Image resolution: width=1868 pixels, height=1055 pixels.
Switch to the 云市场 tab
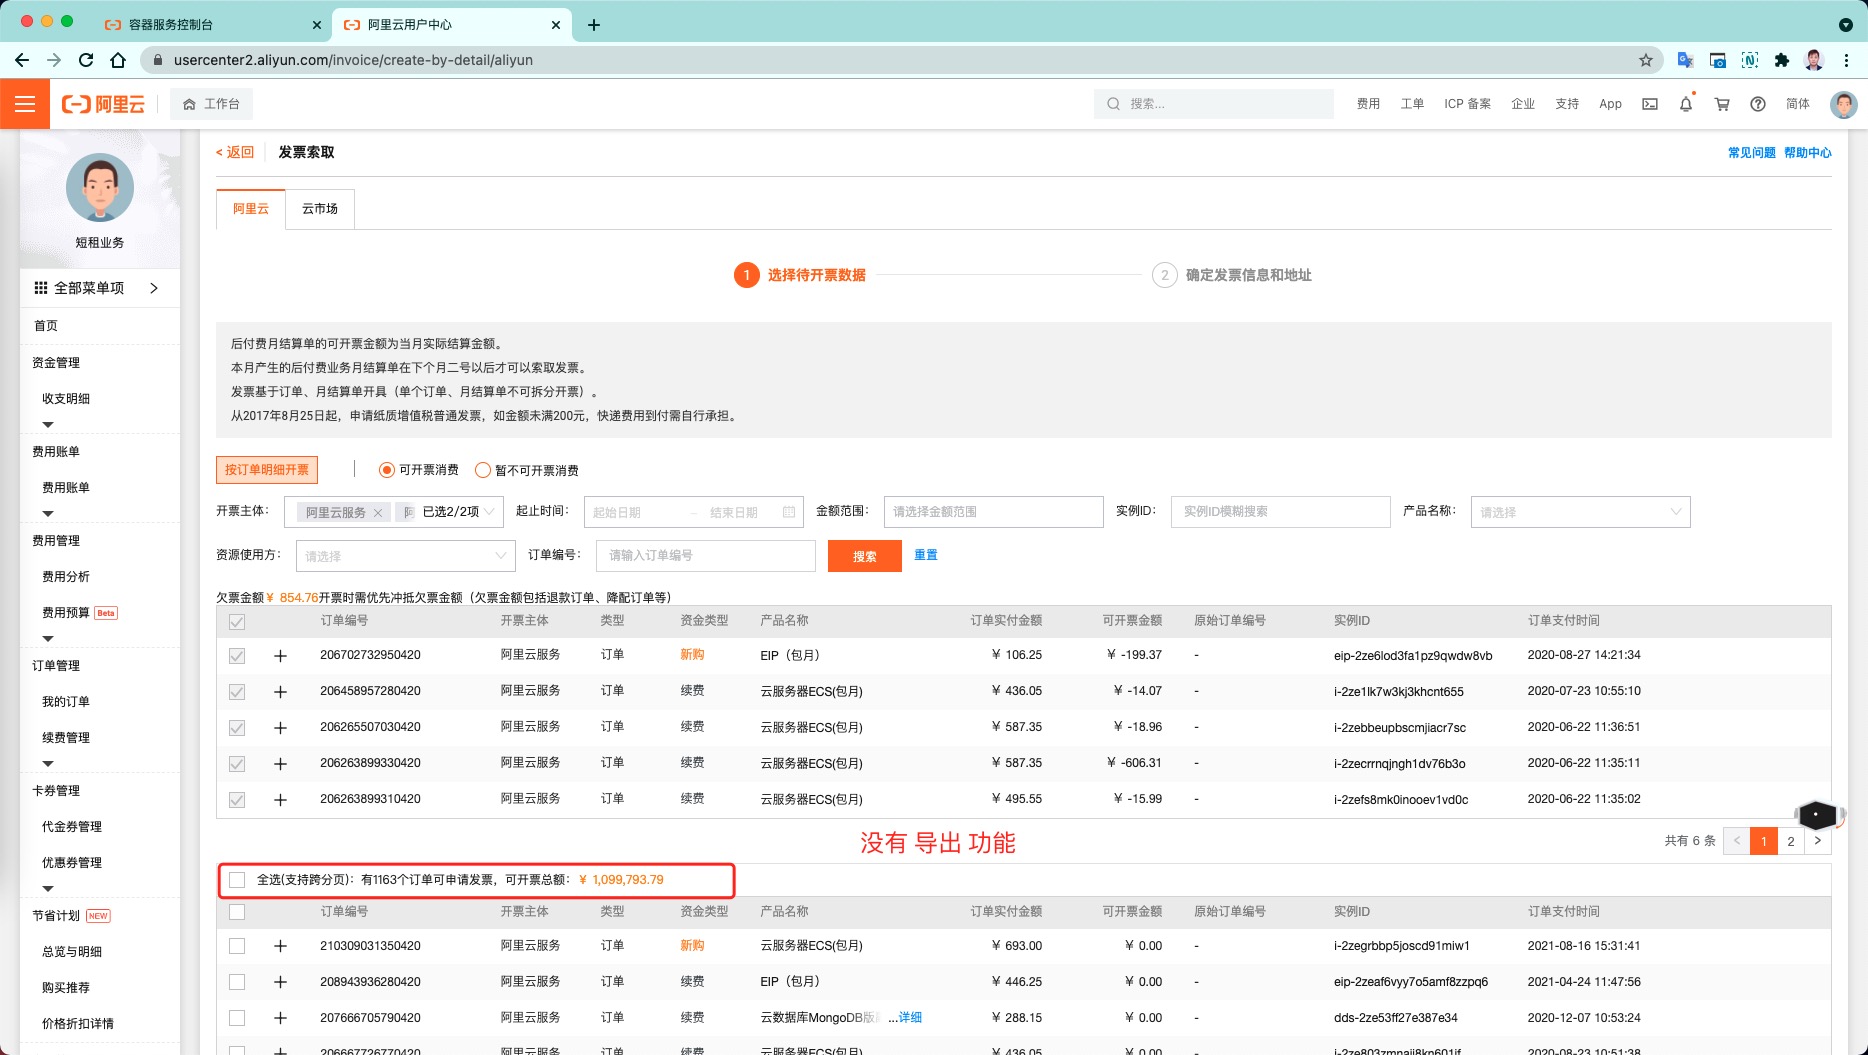[320, 209]
